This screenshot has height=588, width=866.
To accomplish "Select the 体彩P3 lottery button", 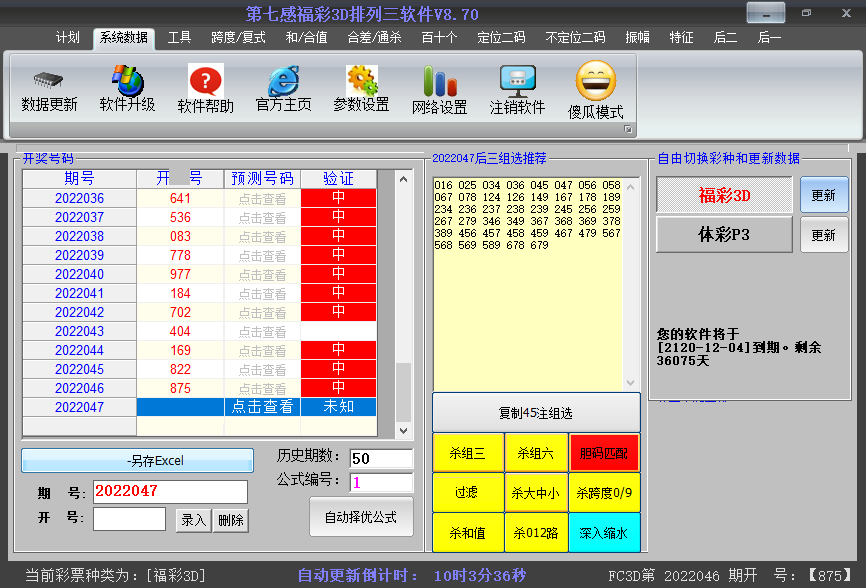I will 724,235.
